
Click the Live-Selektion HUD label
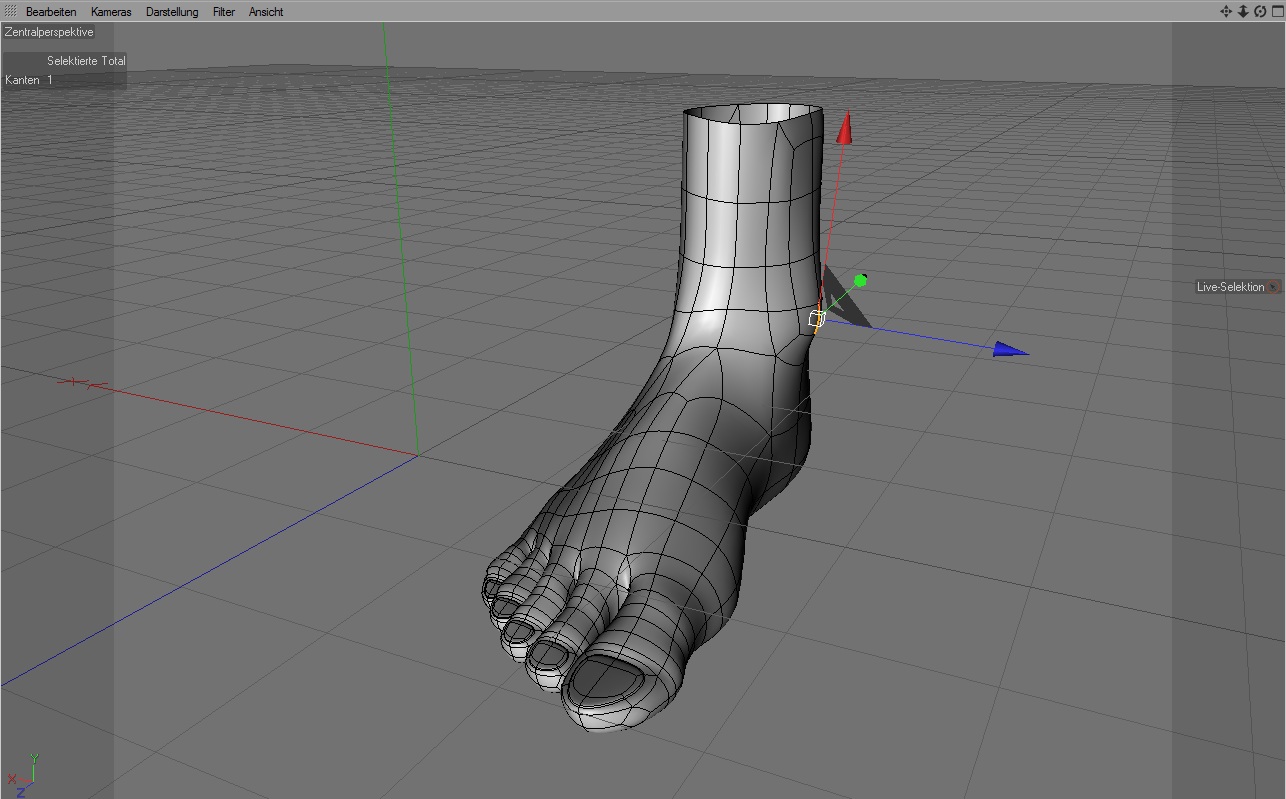coord(1230,287)
